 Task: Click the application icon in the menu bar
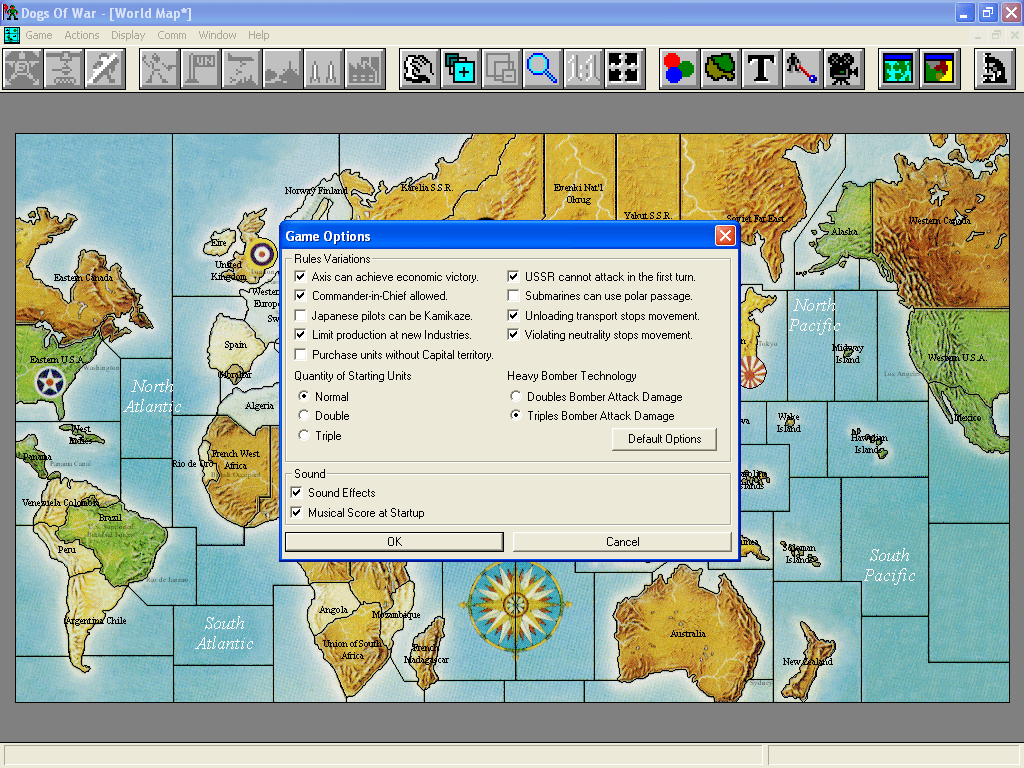12,35
